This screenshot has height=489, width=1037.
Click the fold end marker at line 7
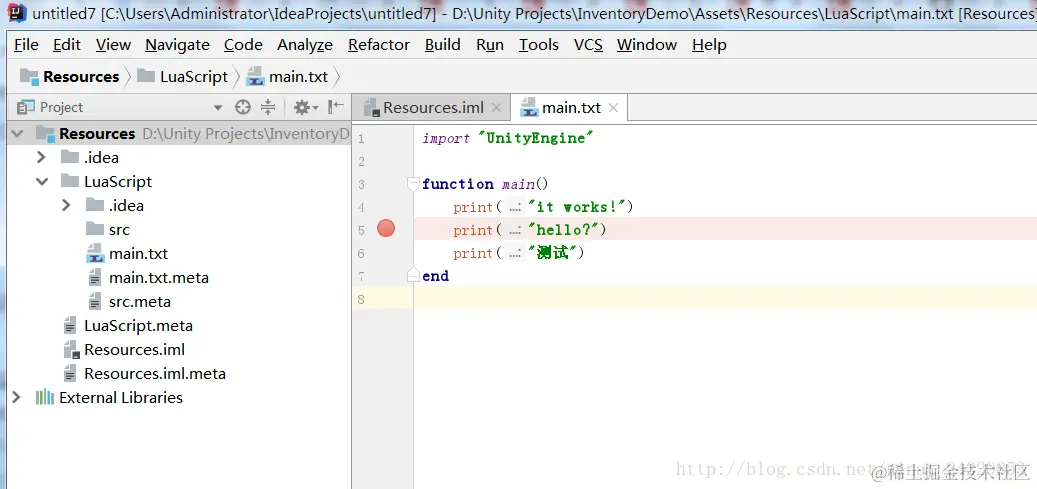coord(413,275)
